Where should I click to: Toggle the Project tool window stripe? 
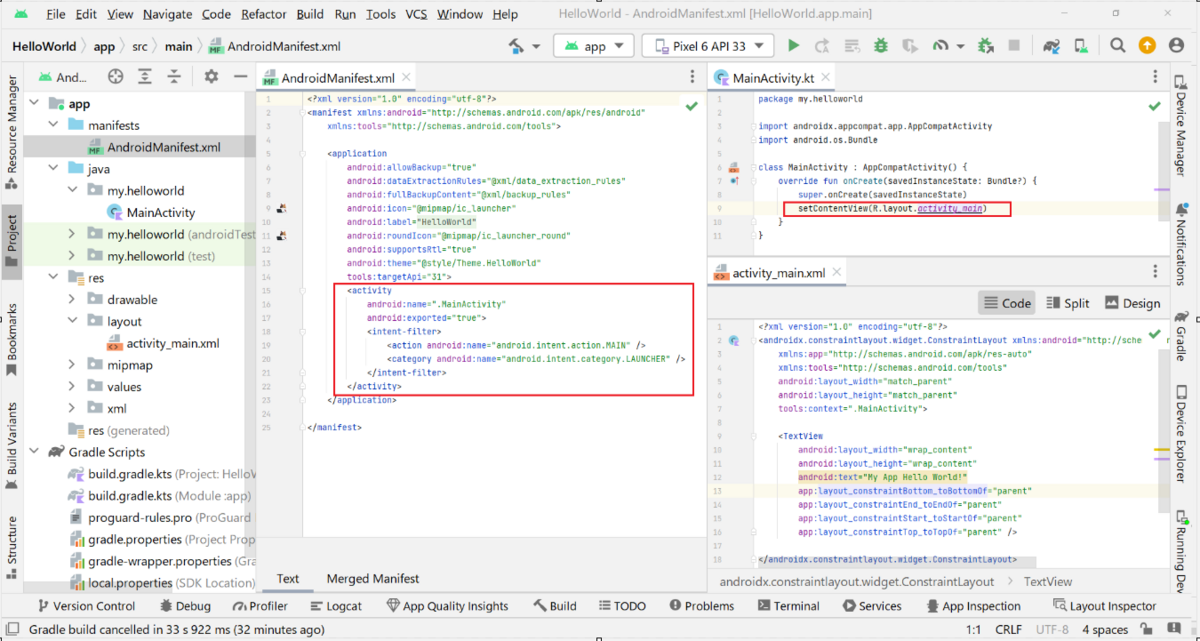(11, 241)
